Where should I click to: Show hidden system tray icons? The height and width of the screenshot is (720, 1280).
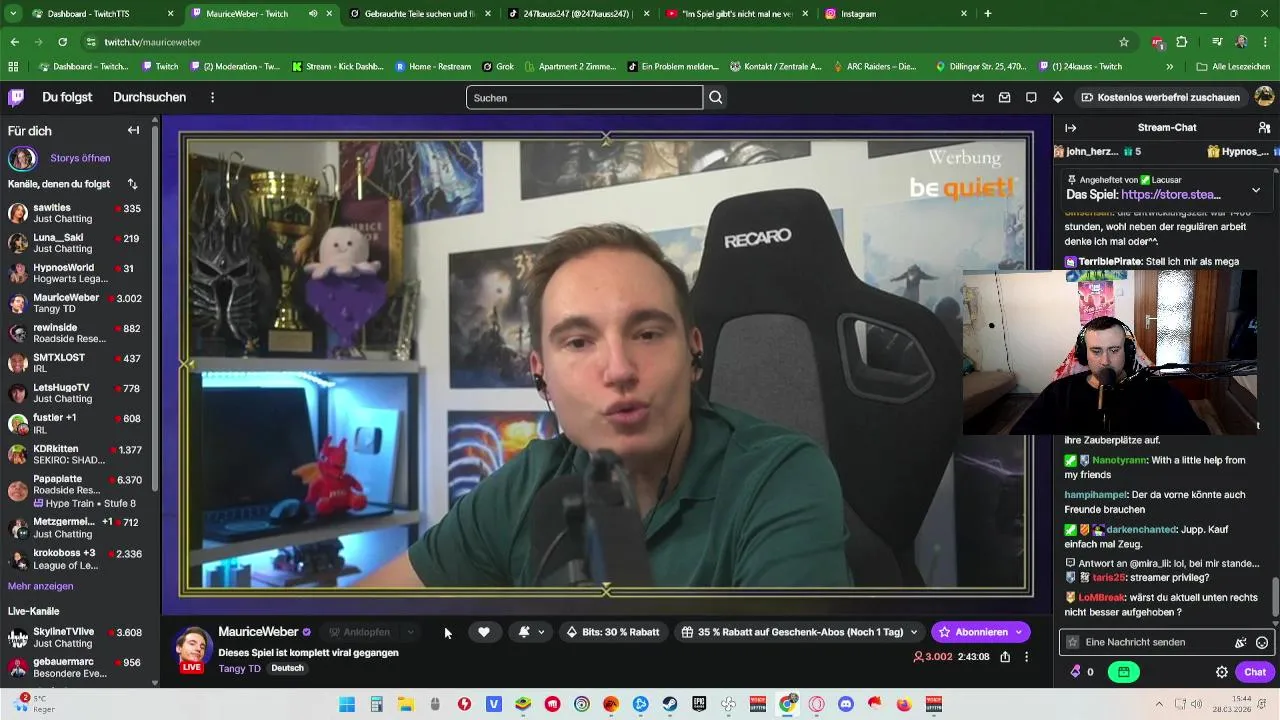[x=1159, y=704]
